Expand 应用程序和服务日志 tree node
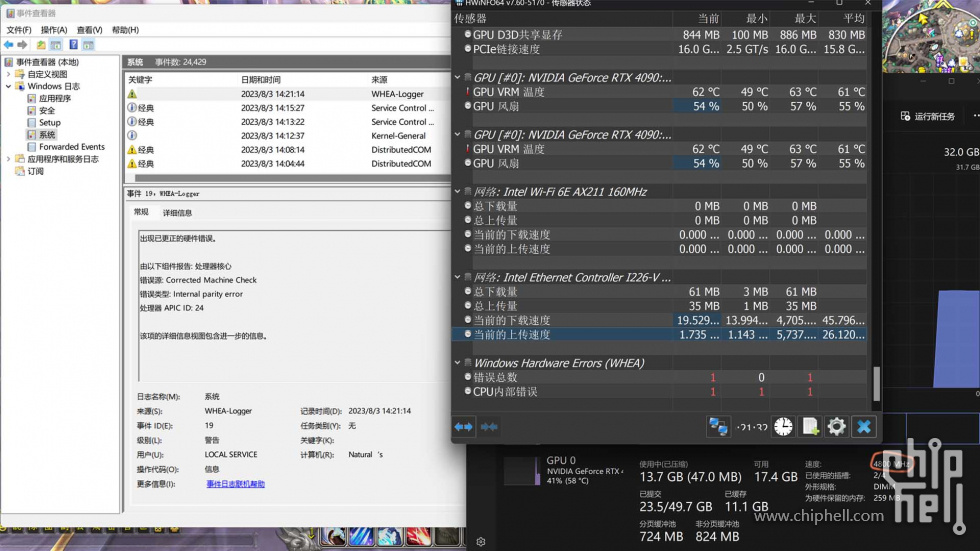The width and height of the screenshot is (980, 551). click(x=8, y=159)
